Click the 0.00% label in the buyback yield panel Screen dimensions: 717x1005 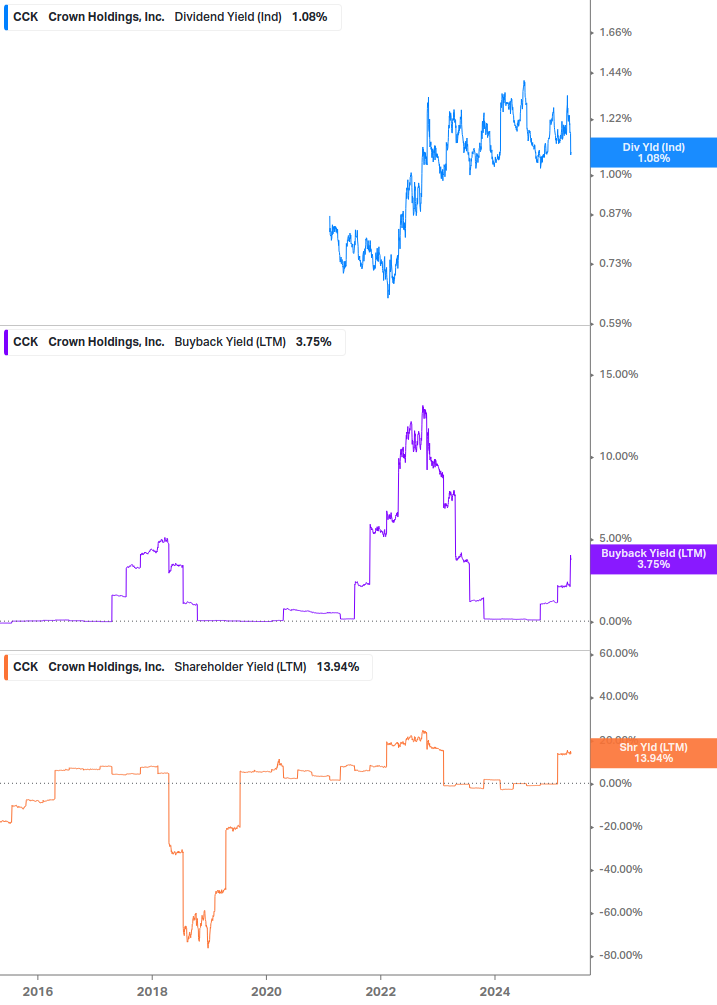pos(615,622)
